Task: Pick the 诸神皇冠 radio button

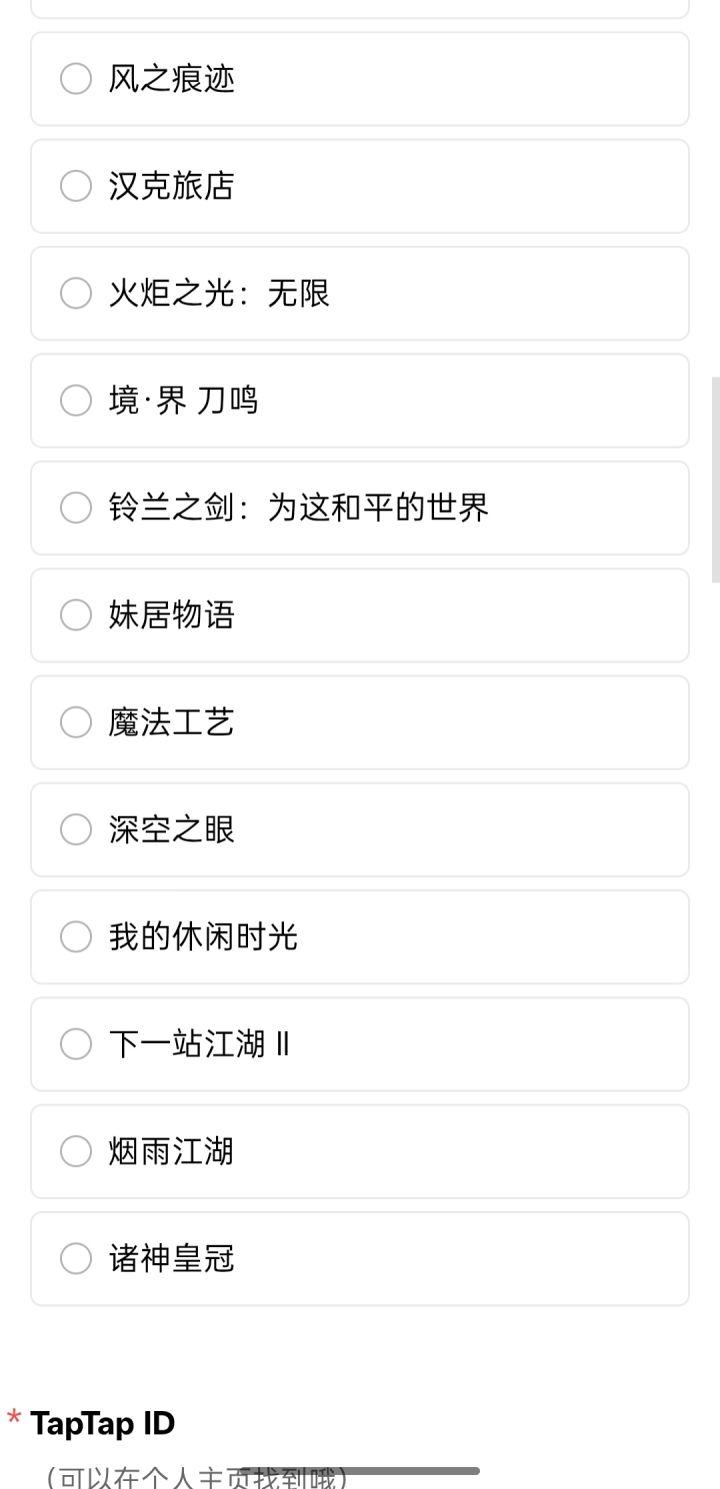Action: coord(76,1258)
